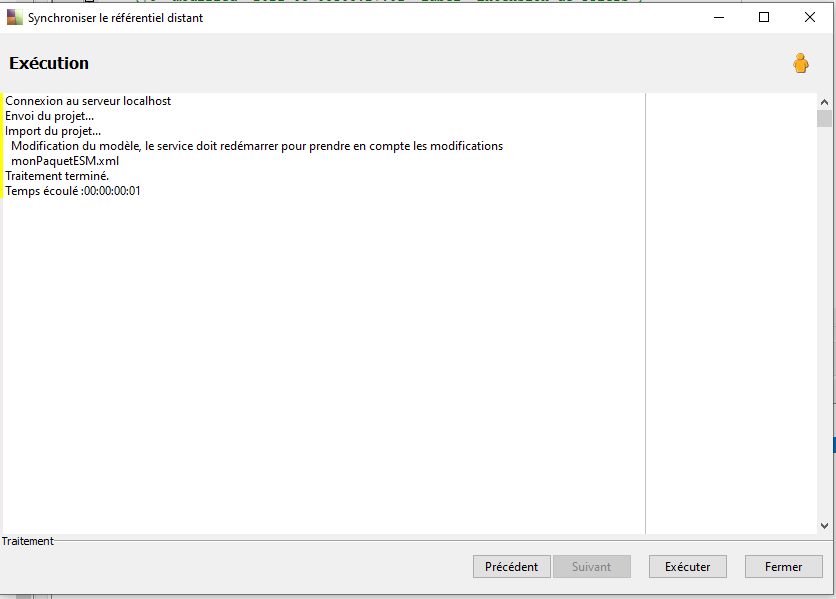
Task: Click the 'Temps écoulé' log line
Action: (73, 190)
